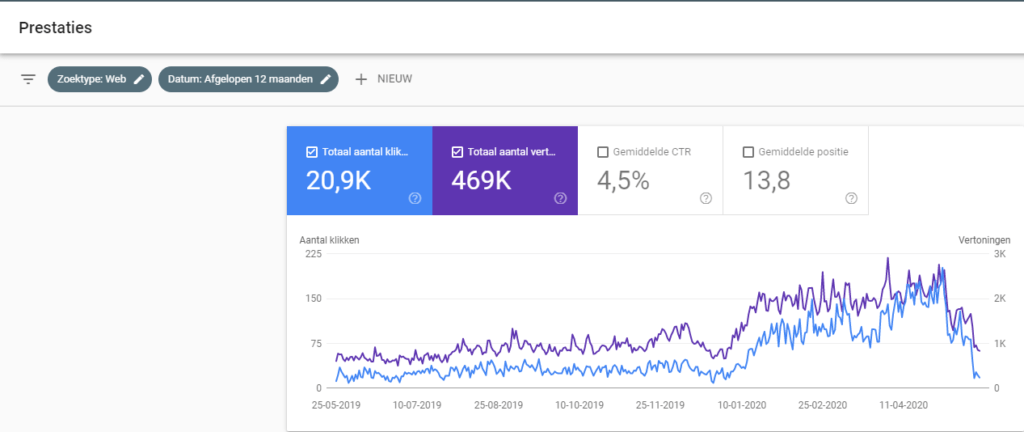This screenshot has height=432, width=1024.
Task: Click the 25-02-2020 date label
Action: [x=824, y=405]
